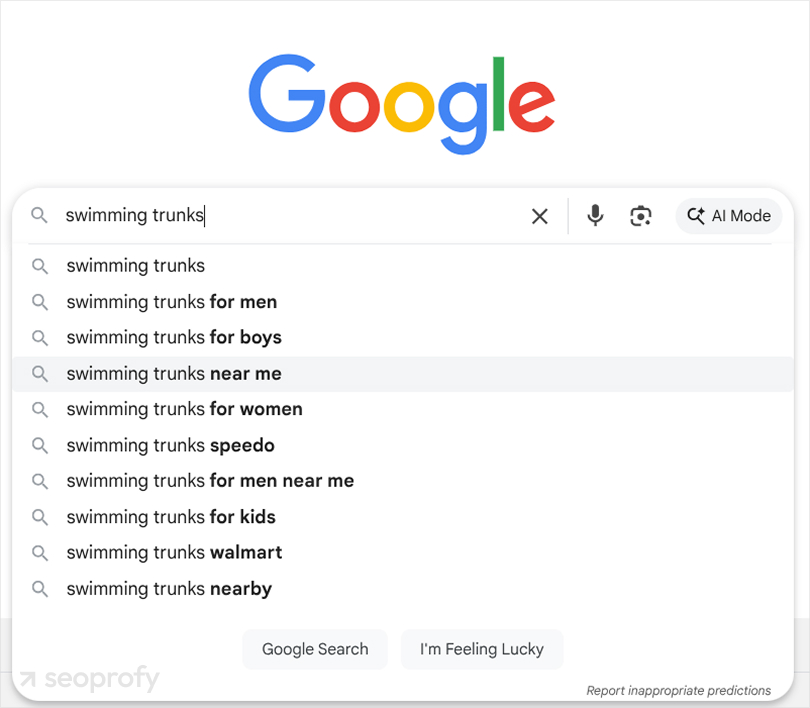
Task: Click the AI Mode button
Action: coord(728,216)
